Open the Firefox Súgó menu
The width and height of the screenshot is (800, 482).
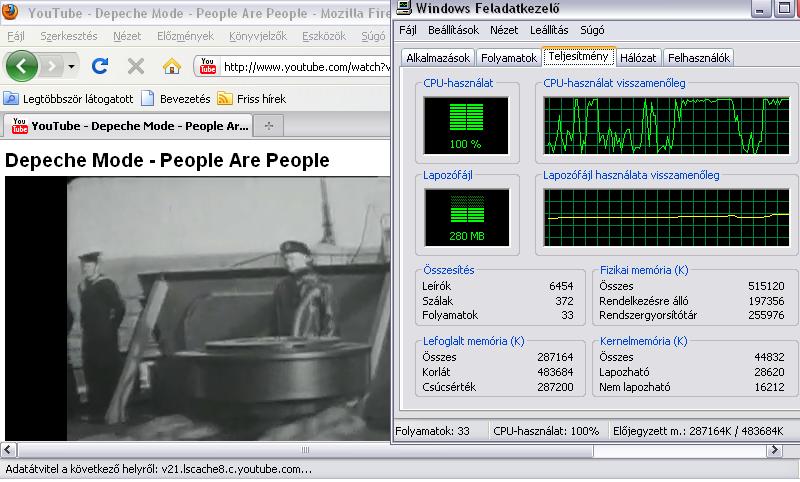373,36
